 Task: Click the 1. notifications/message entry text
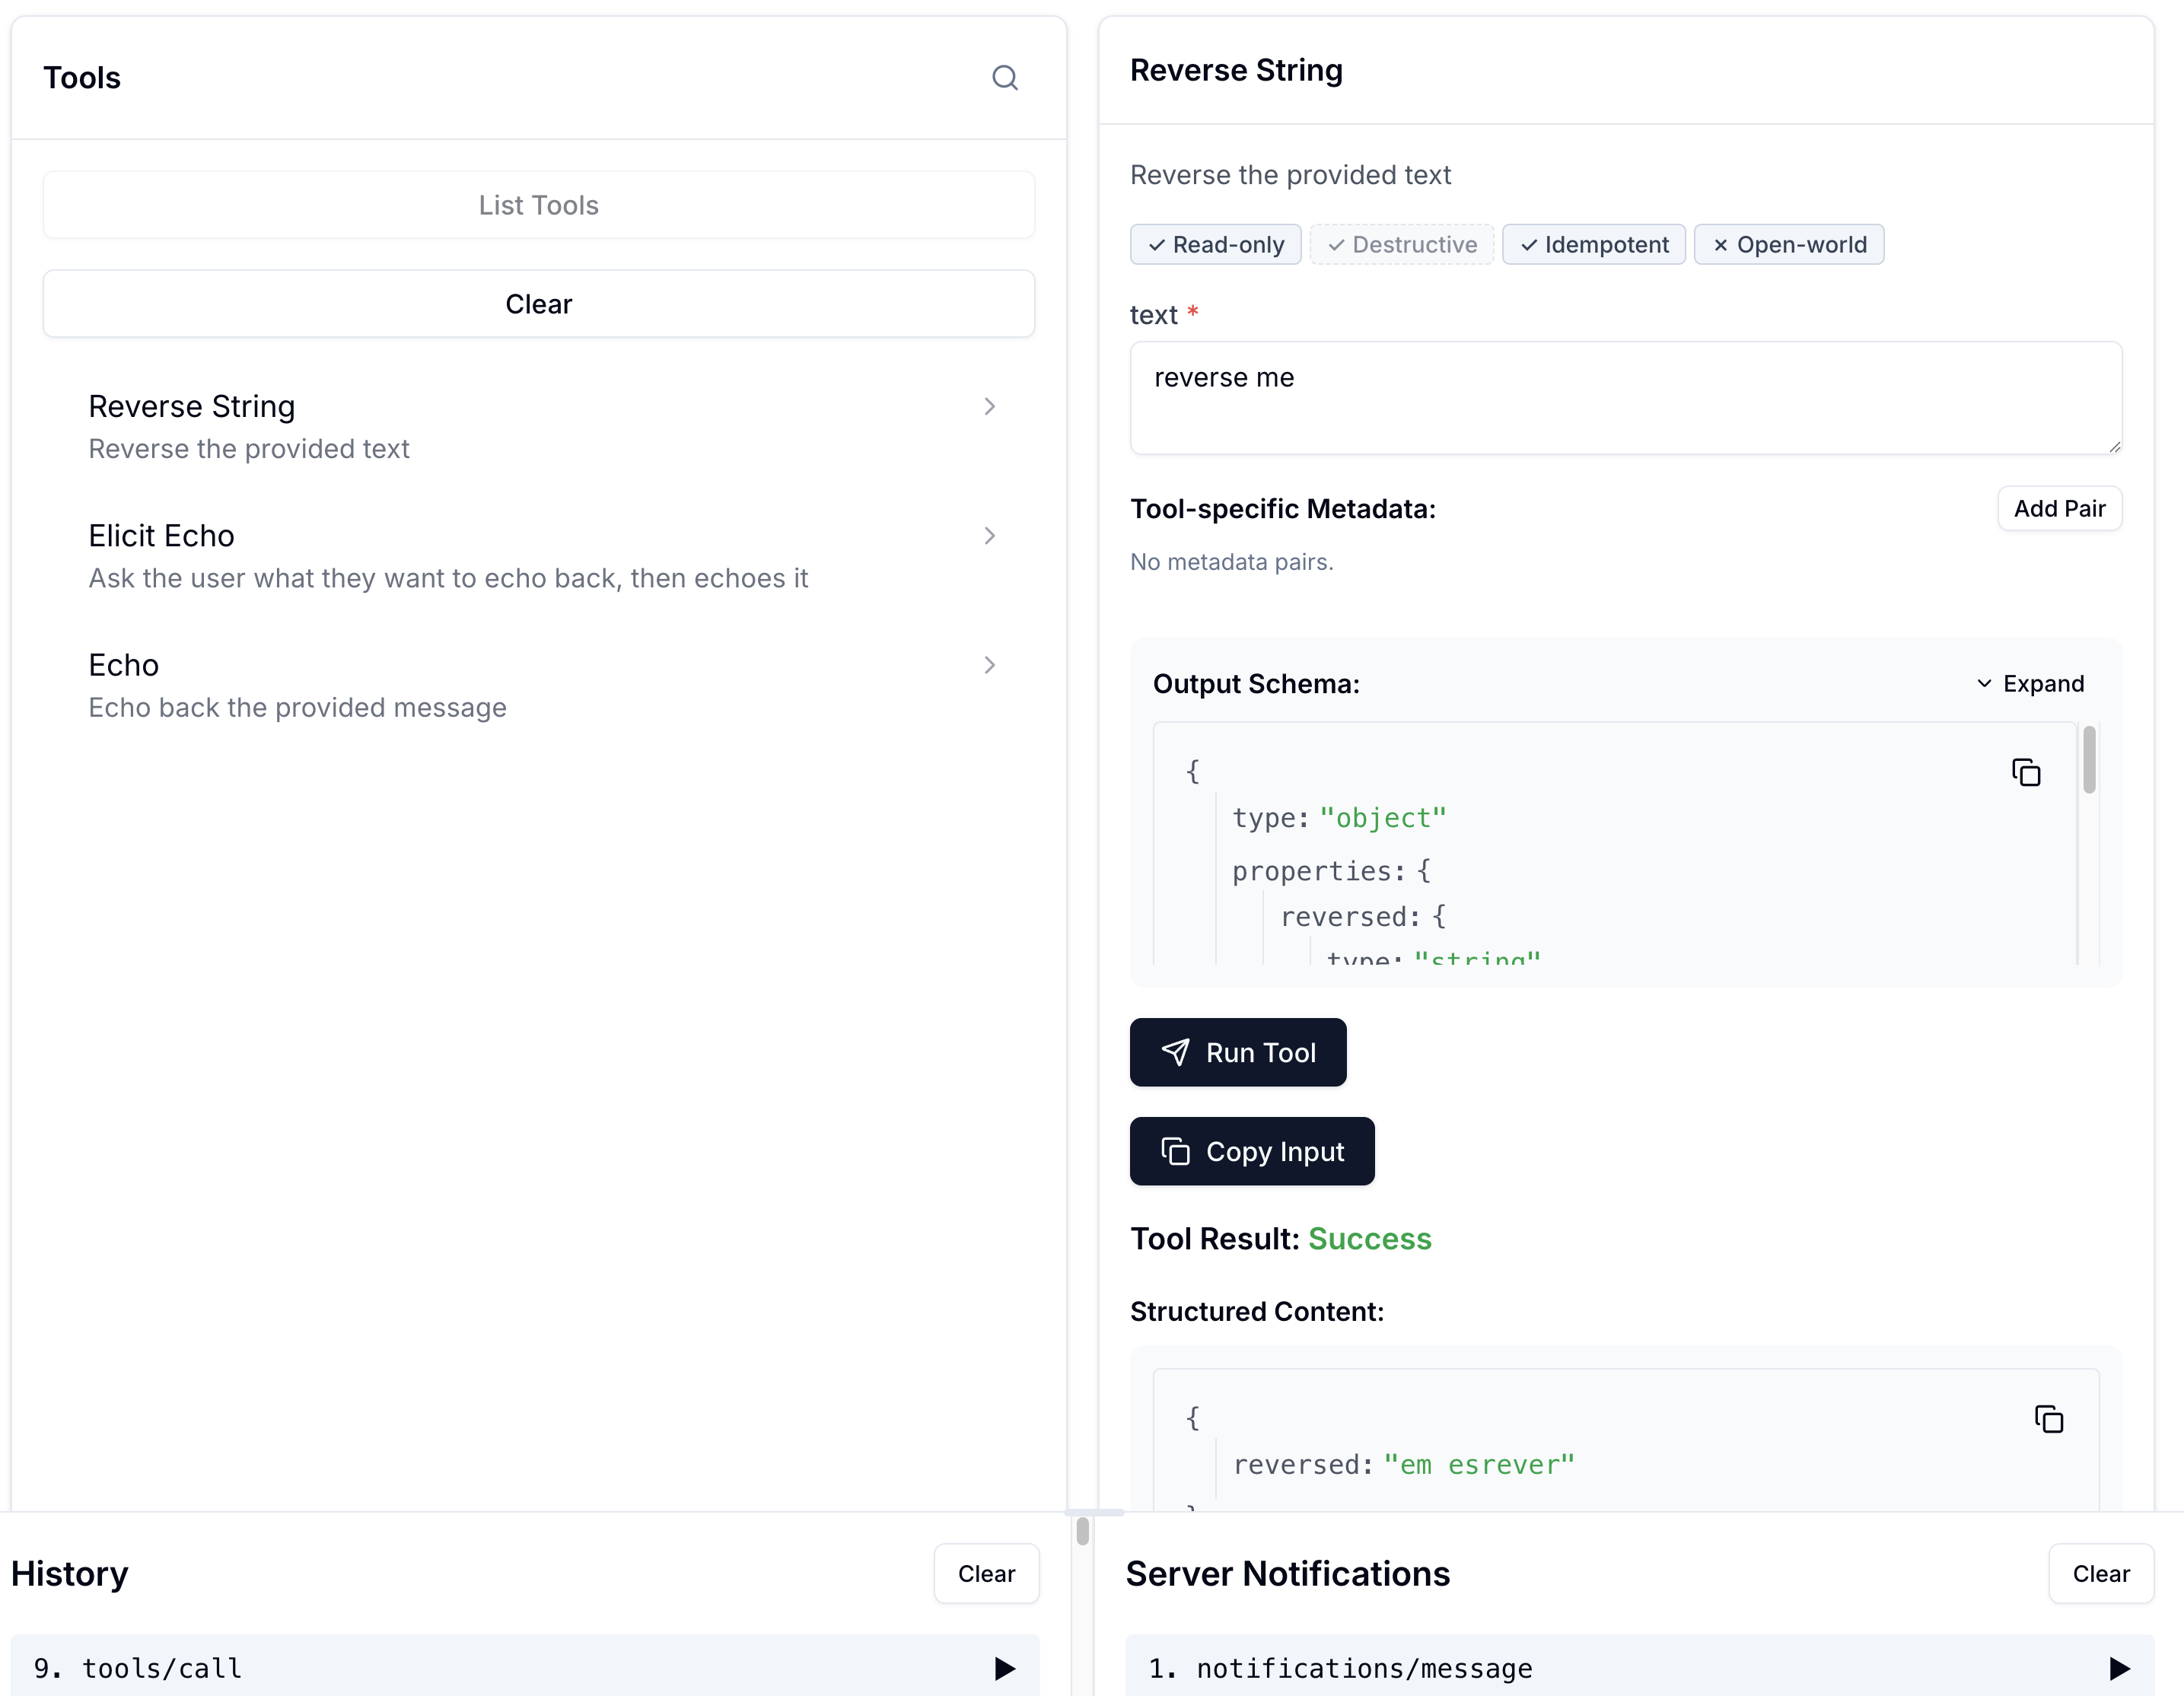click(x=1340, y=1668)
